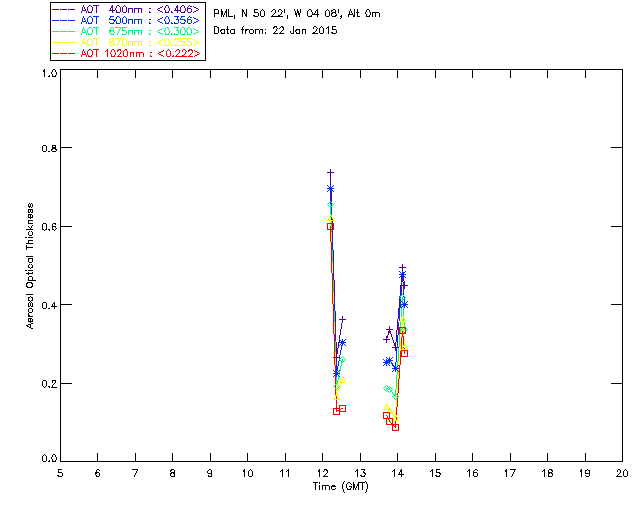Click the x-axis hour label 10

pos(248,473)
